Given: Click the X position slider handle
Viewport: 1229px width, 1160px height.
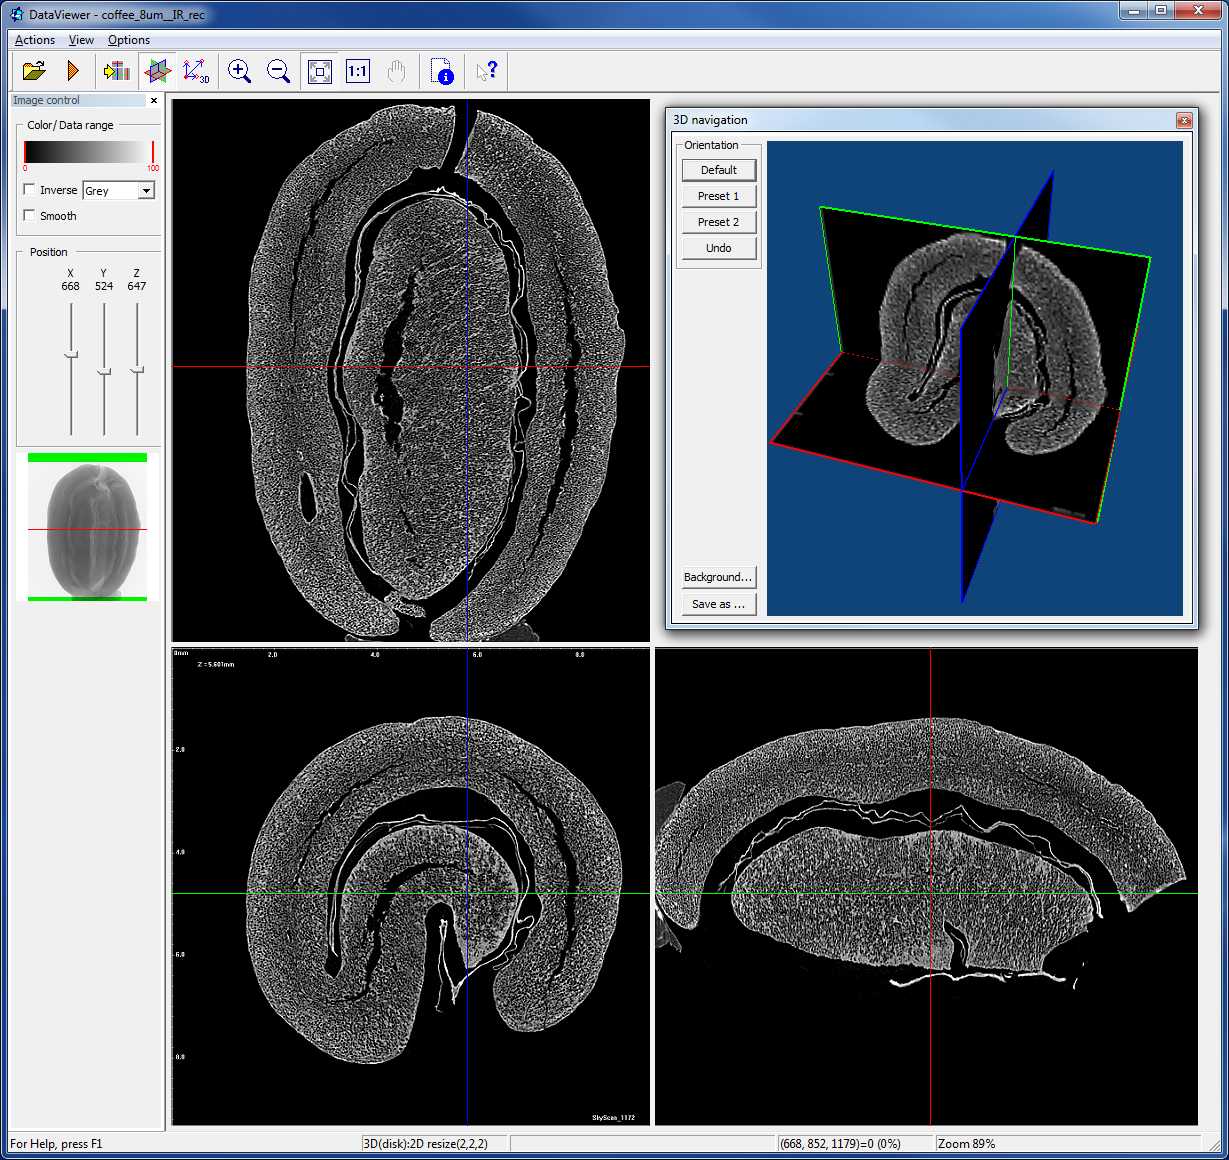Looking at the screenshot, I should 70,354.
